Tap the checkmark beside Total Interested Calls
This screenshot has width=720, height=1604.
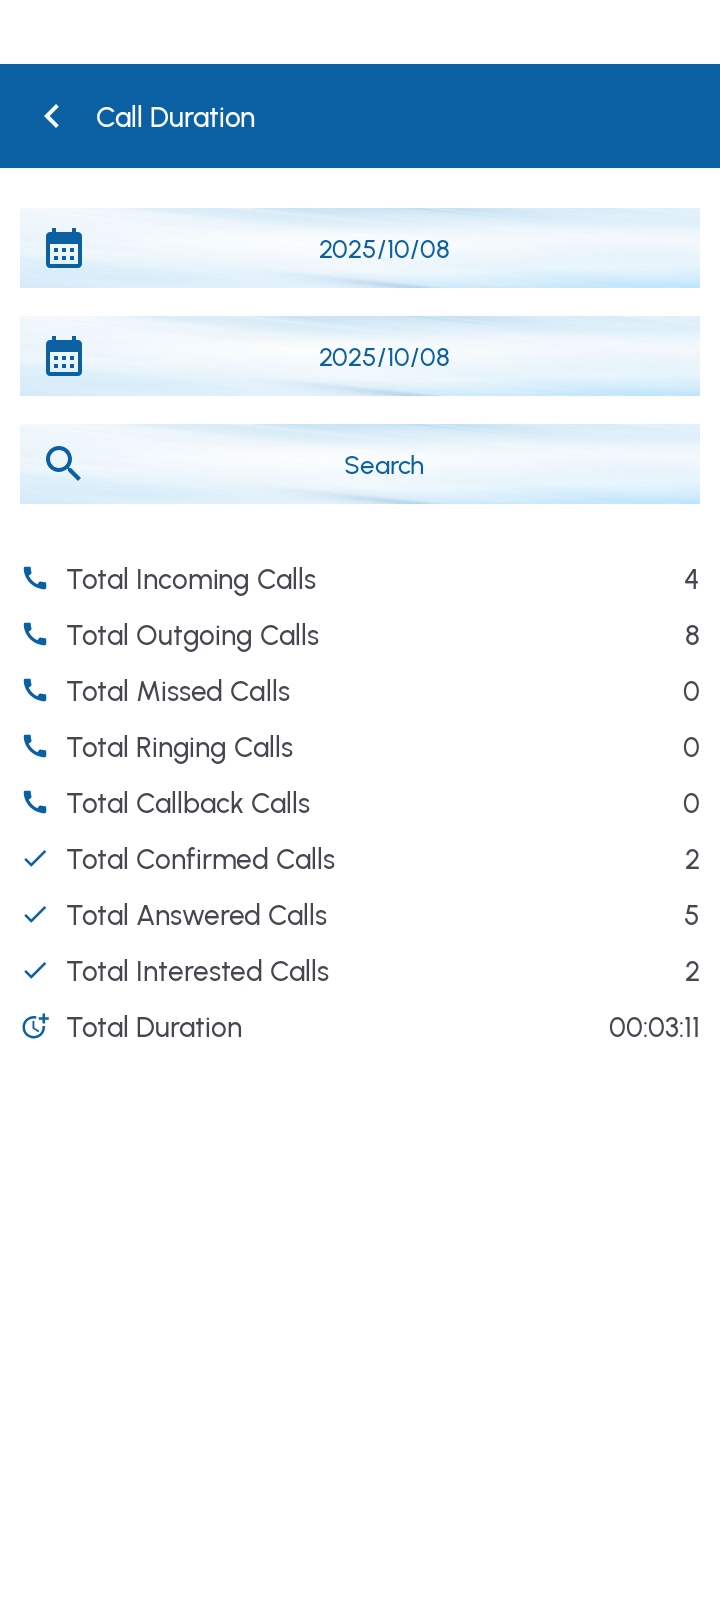[35, 971]
